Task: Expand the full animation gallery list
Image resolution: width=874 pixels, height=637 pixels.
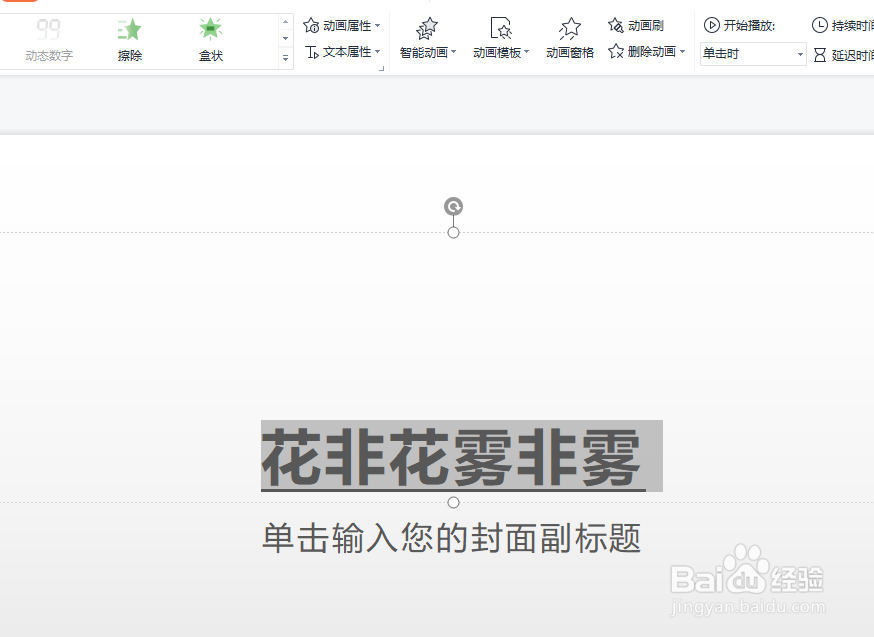Action: coord(285,58)
